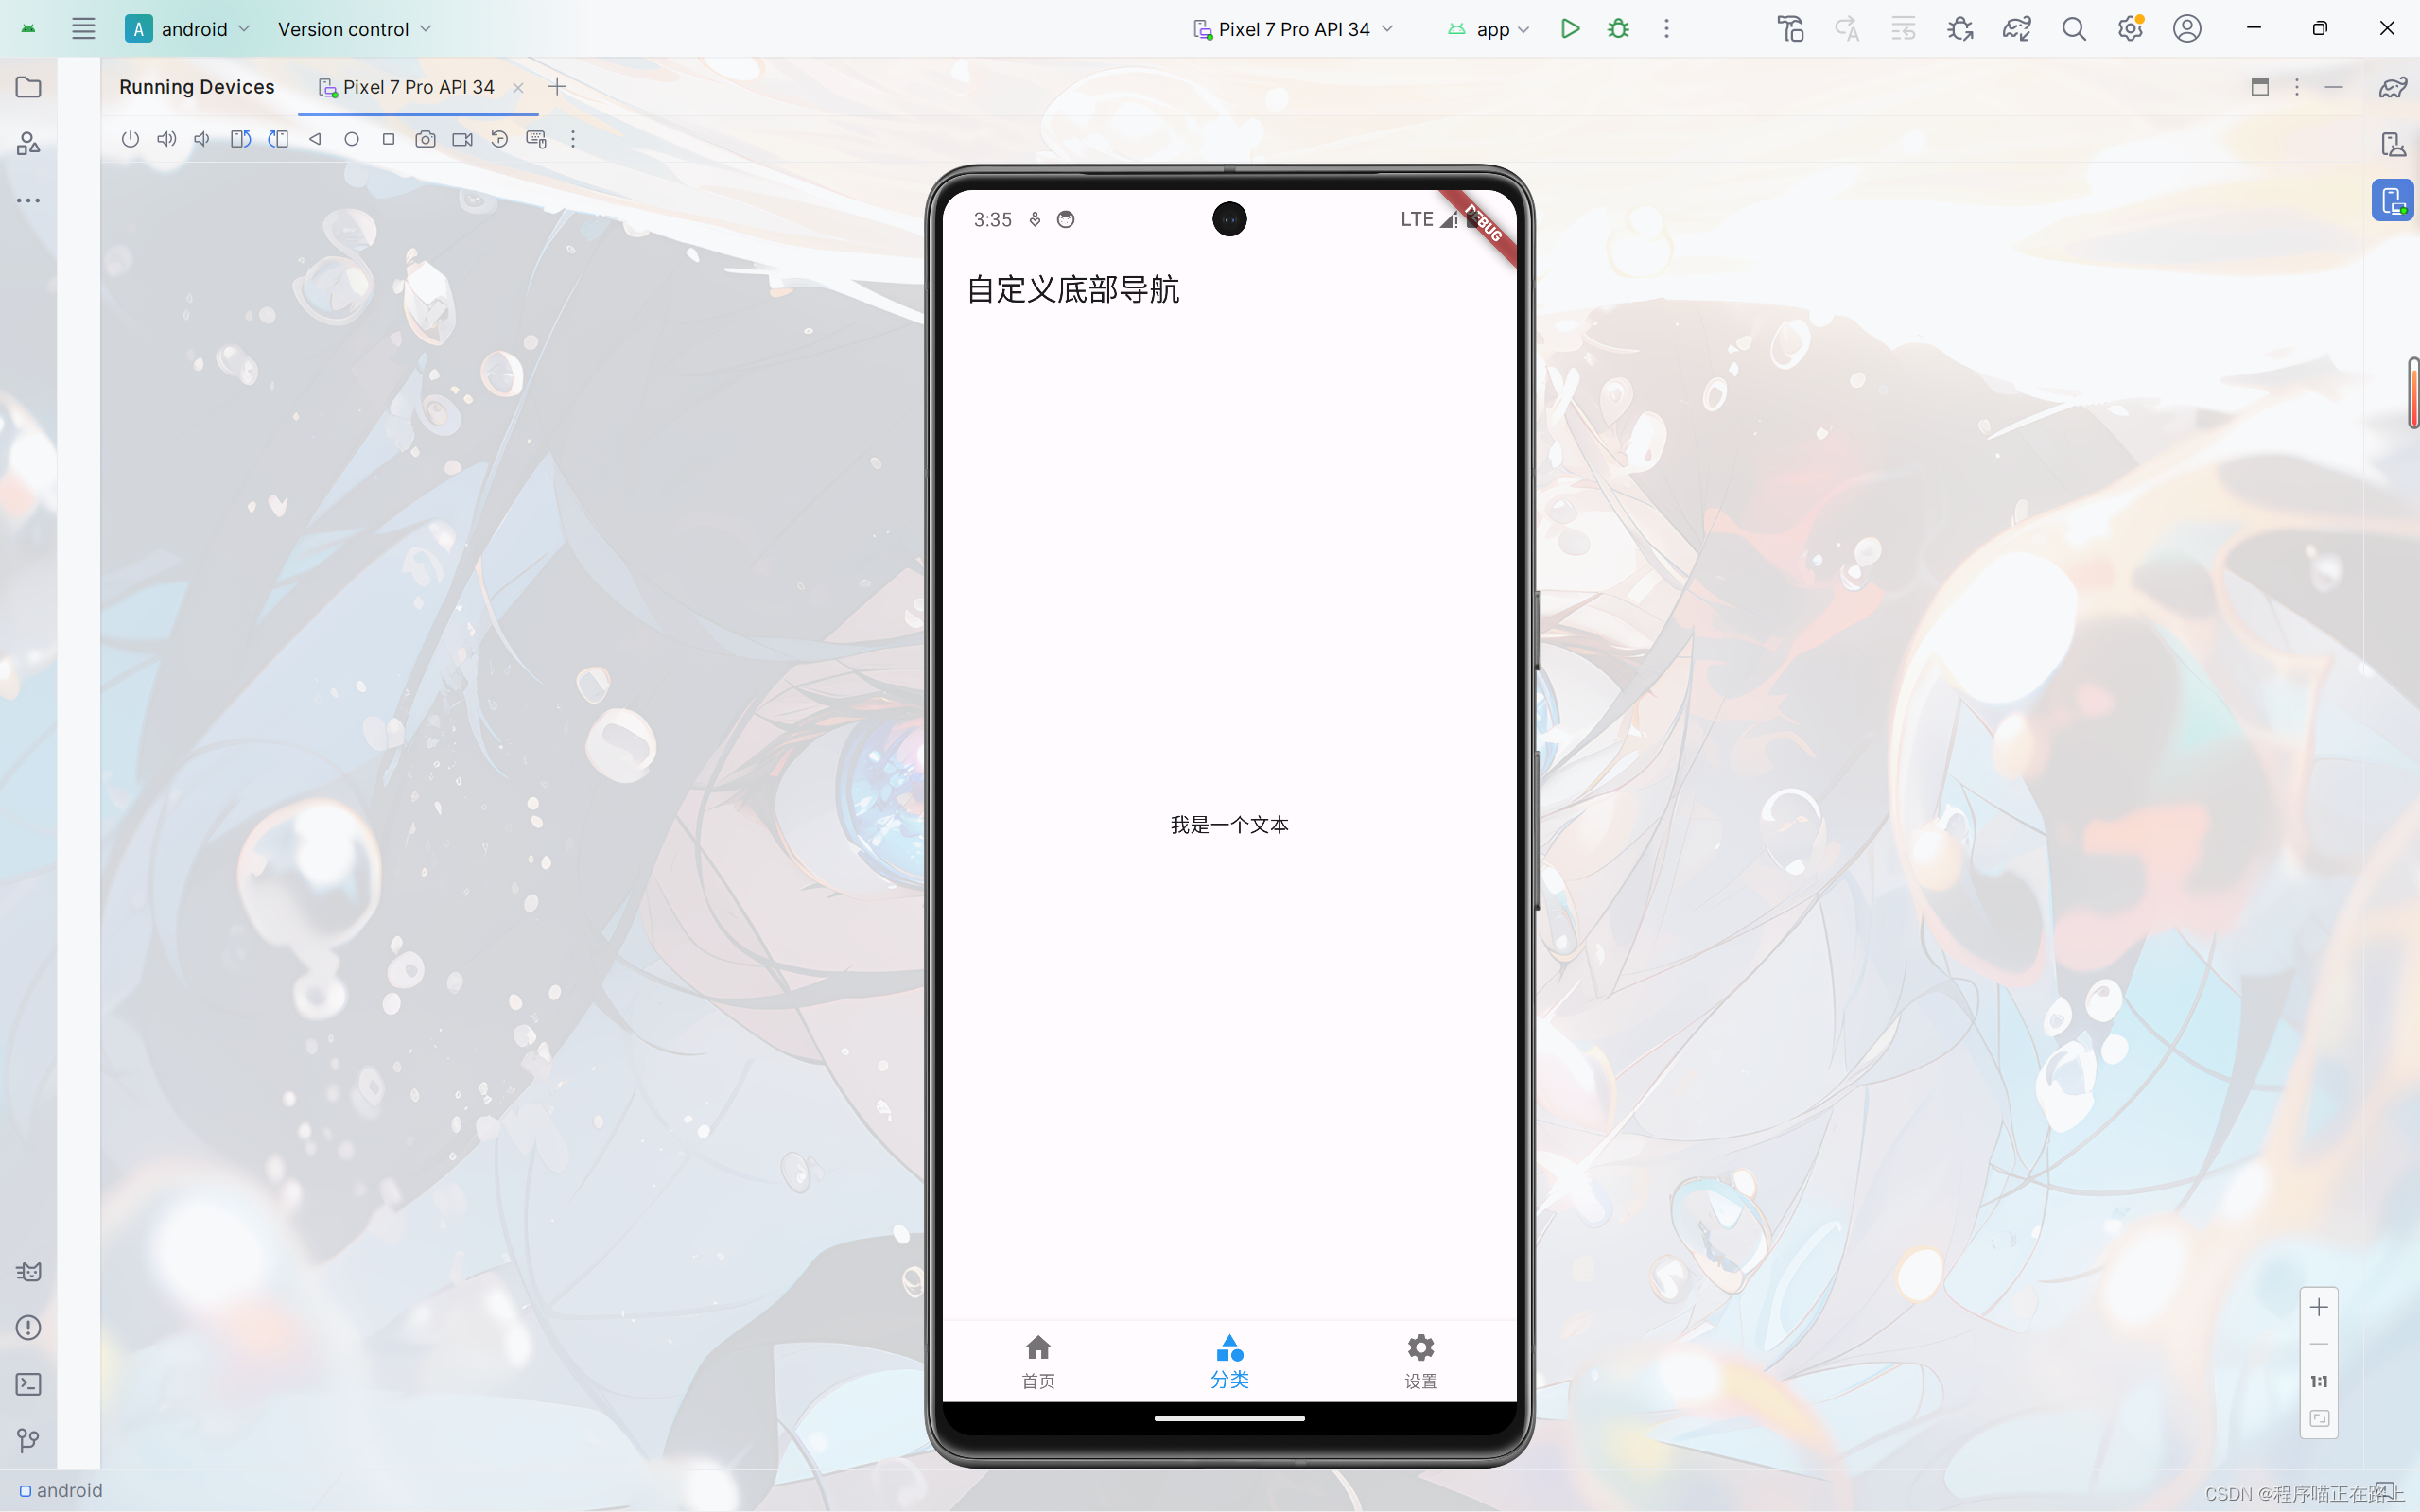
Task: Click the Run/Play button in toolbar
Action: (x=1570, y=27)
